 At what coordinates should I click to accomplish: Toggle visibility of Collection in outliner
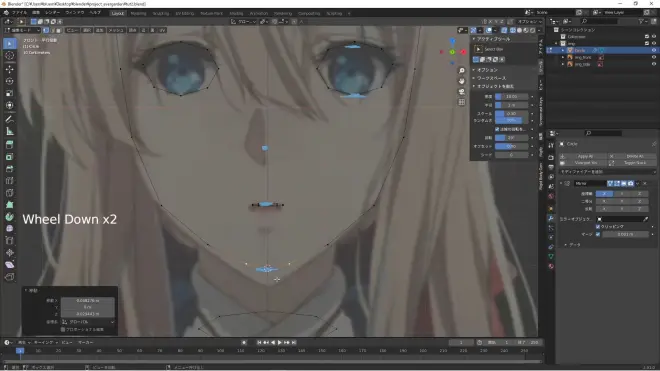[653, 37]
